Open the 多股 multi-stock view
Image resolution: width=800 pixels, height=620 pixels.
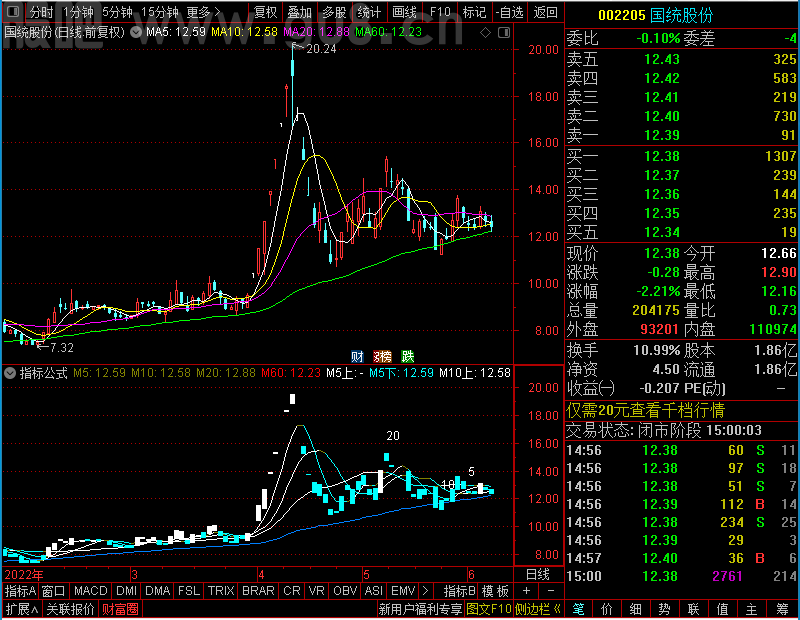(x=334, y=12)
